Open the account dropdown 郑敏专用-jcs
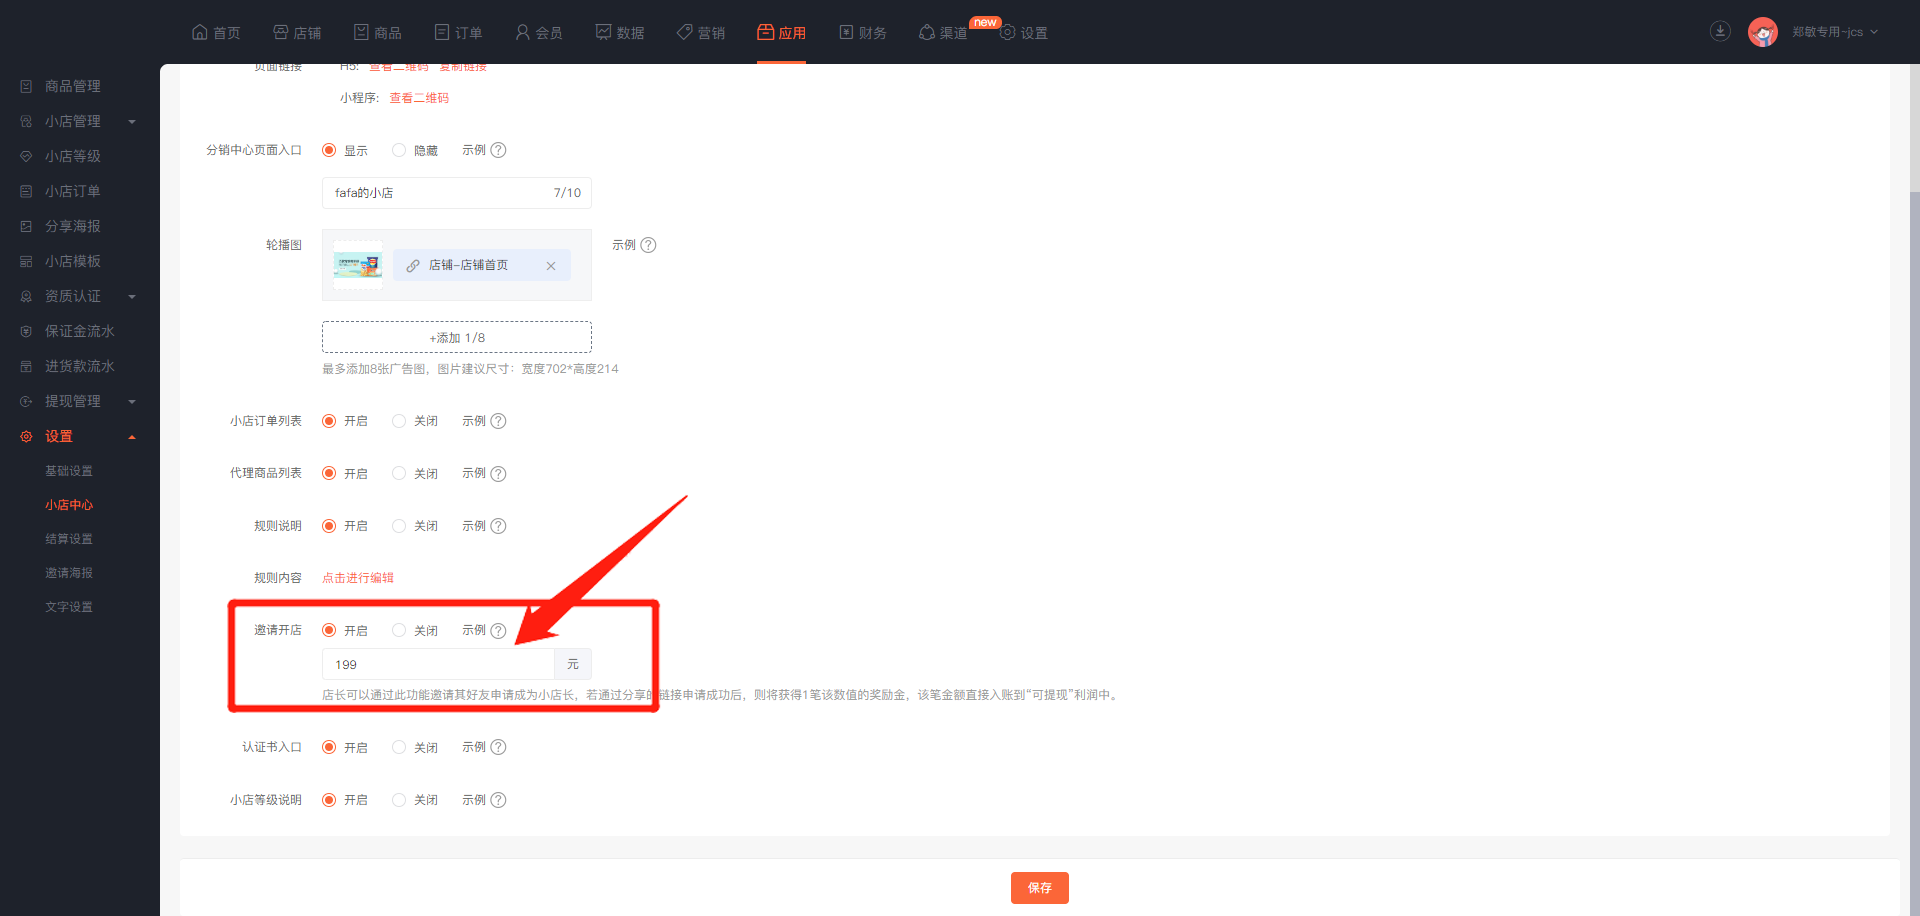The image size is (1920, 916). point(1834,32)
